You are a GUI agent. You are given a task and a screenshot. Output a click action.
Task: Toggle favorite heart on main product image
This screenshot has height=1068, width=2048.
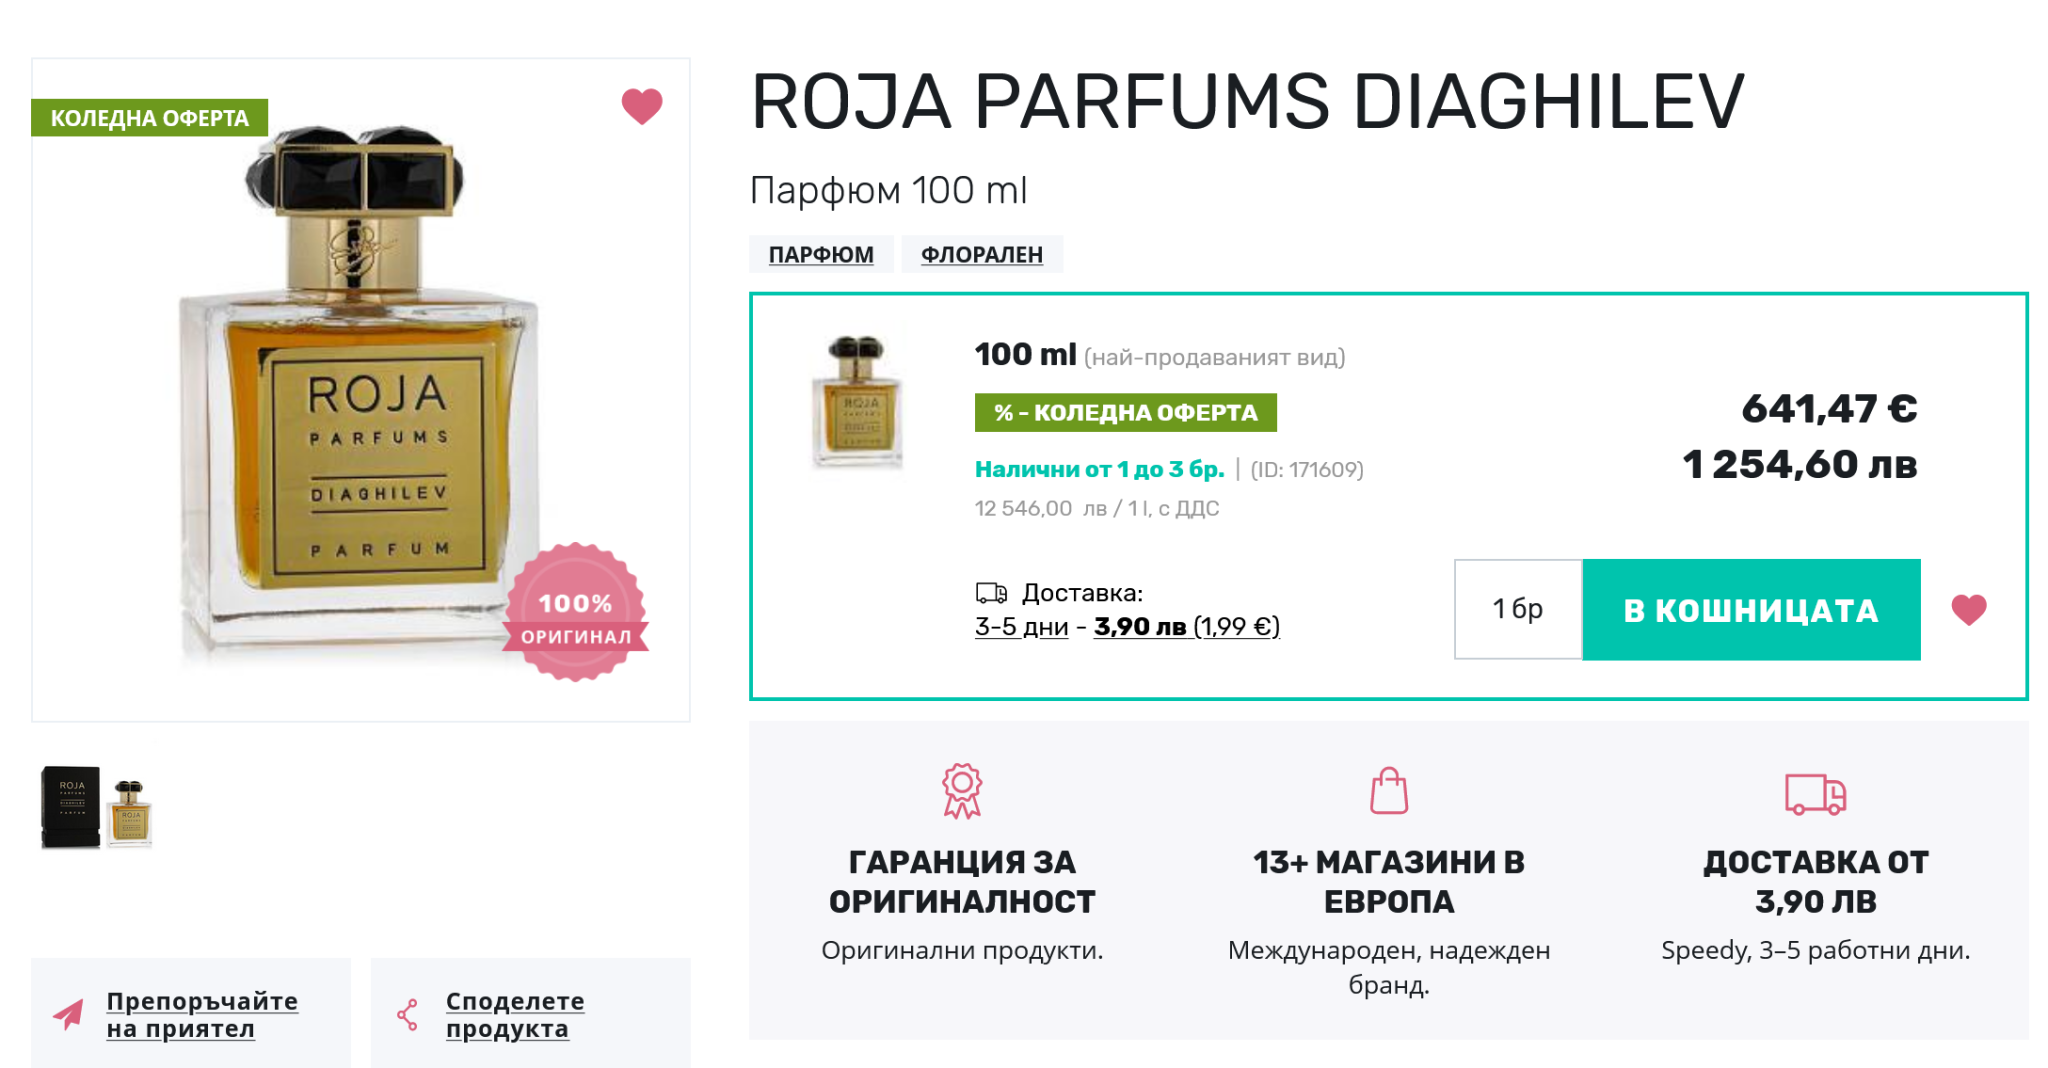pos(641,106)
